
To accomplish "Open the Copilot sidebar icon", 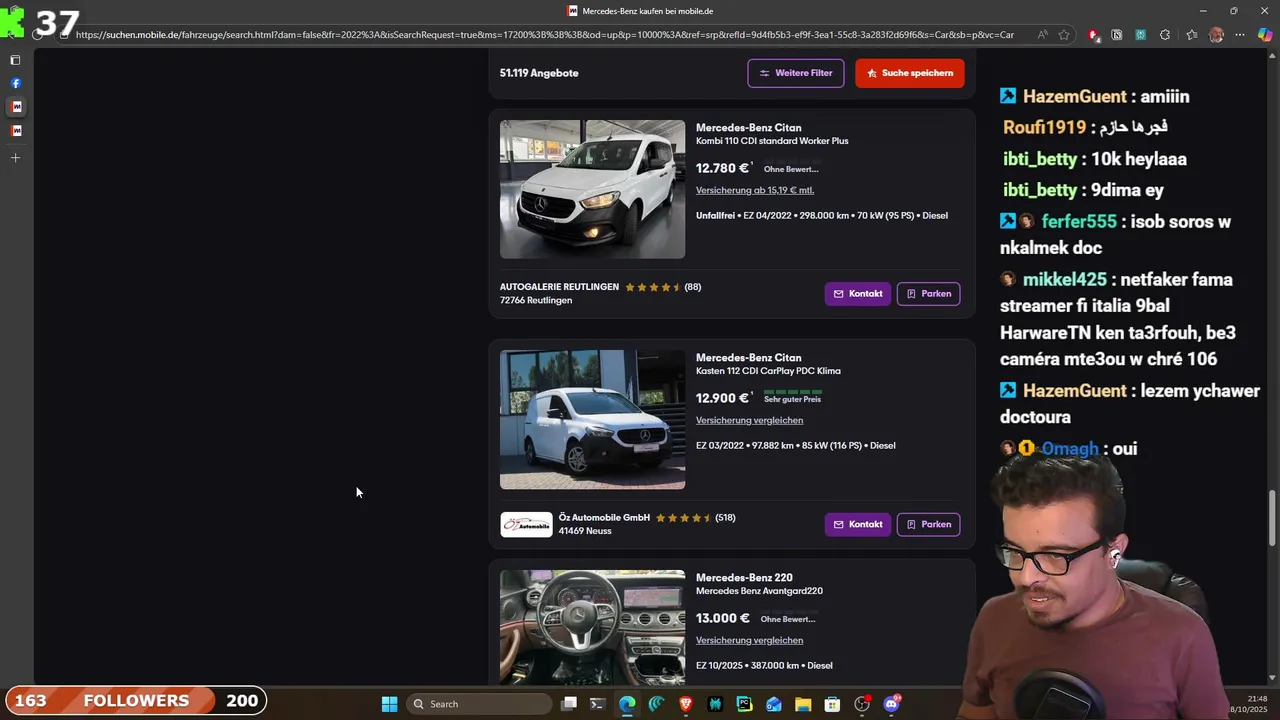I will point(1265,35).
